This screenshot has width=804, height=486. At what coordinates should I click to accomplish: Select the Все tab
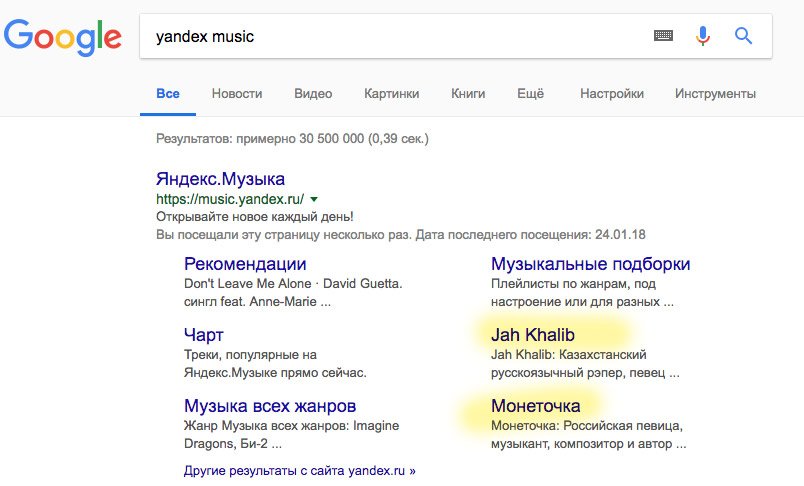click(168, 94)
